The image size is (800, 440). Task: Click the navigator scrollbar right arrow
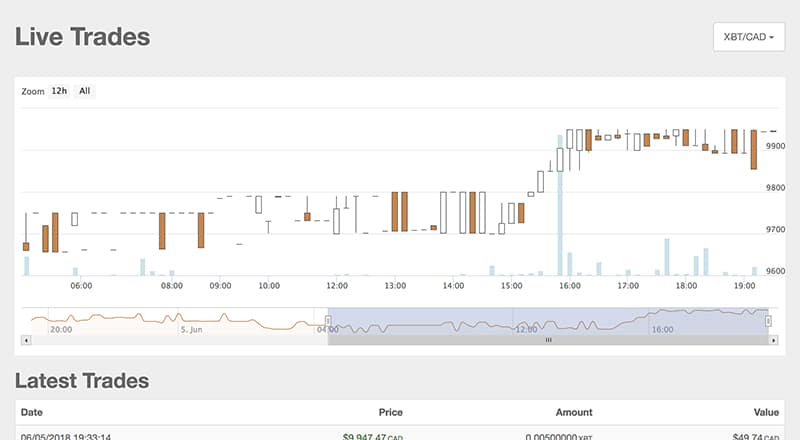pyautogui.click(x=771, y=340)
